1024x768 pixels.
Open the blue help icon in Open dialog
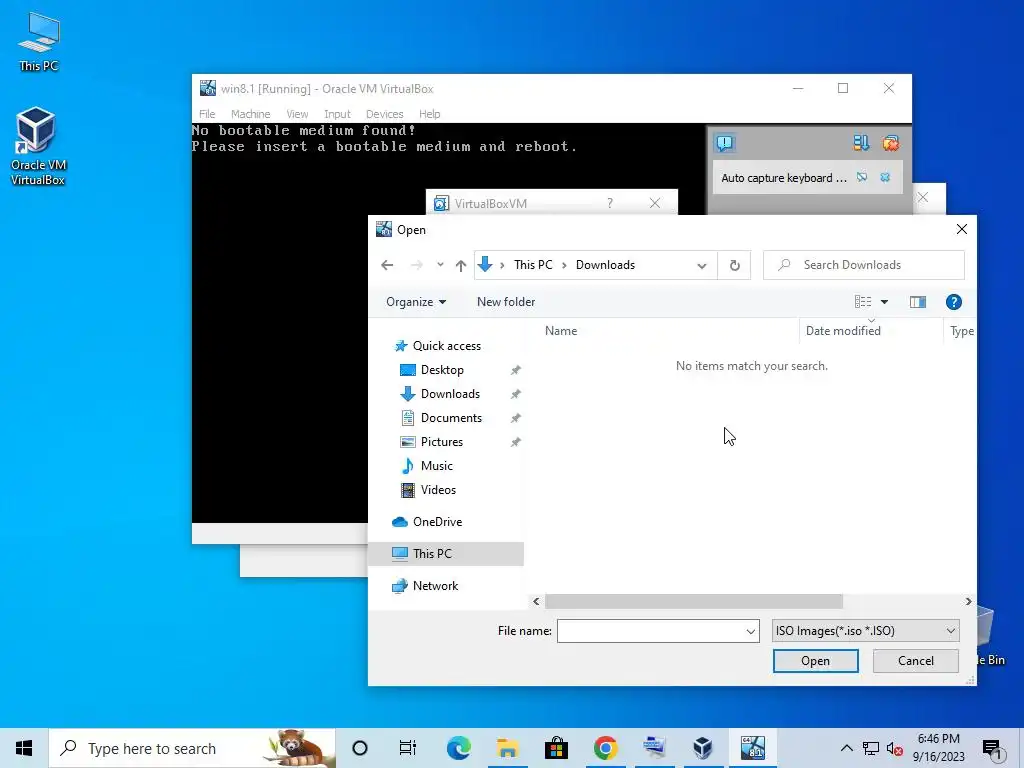click(953, 302)
